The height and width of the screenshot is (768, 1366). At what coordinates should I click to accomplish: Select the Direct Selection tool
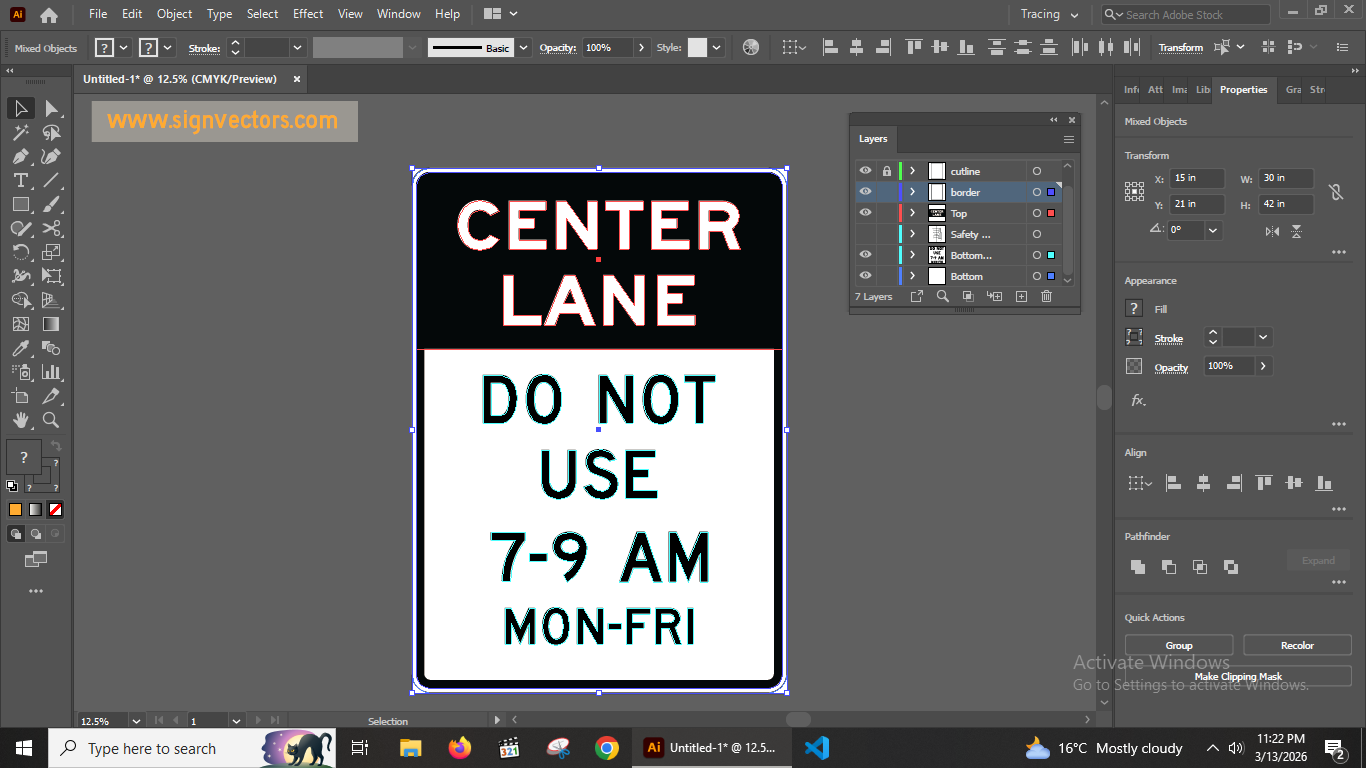tap(51, 108)
